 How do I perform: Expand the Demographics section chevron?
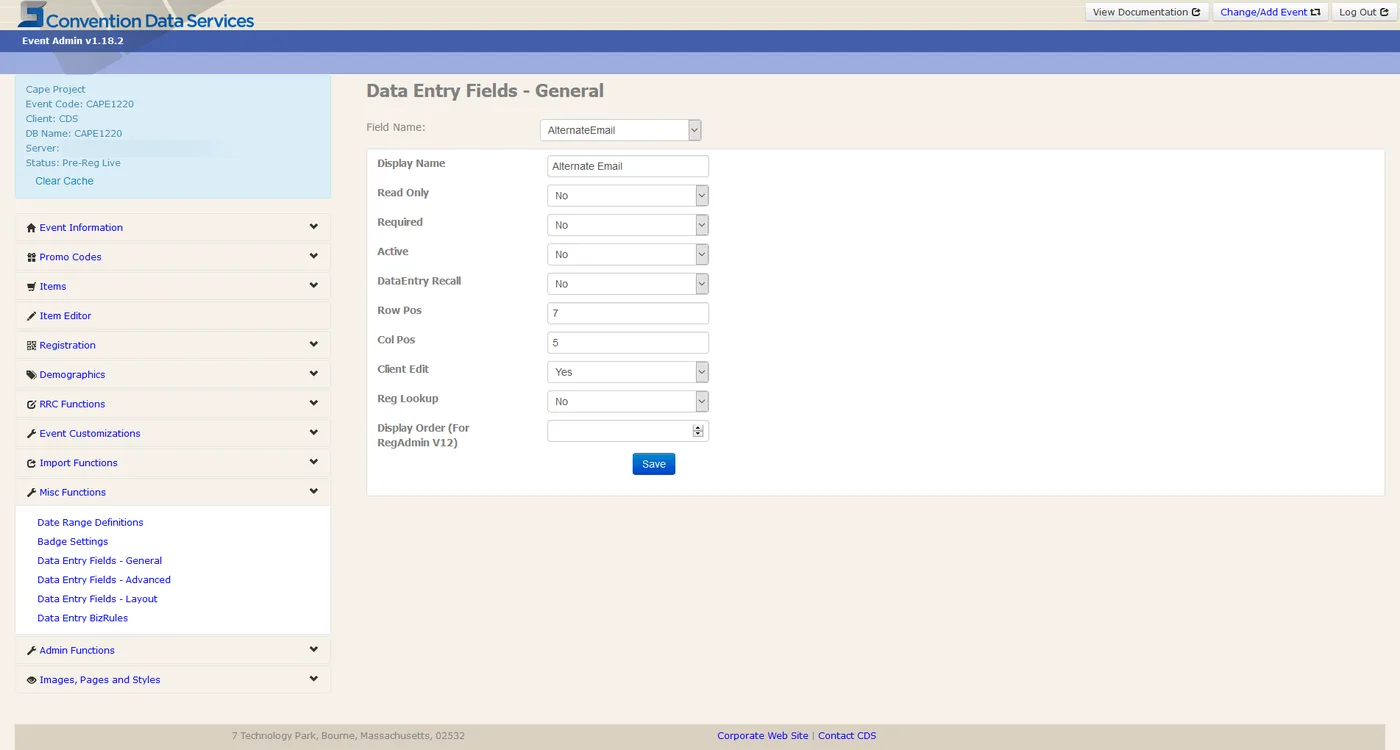pos(314,374)
